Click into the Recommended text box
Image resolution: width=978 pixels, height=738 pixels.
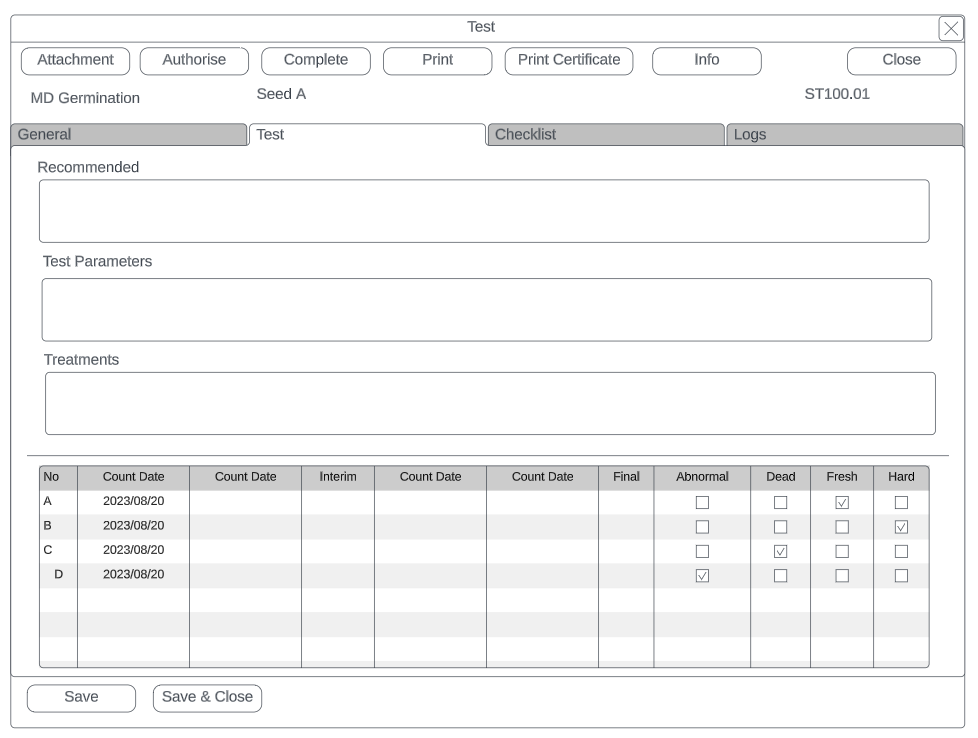point(483,211)
